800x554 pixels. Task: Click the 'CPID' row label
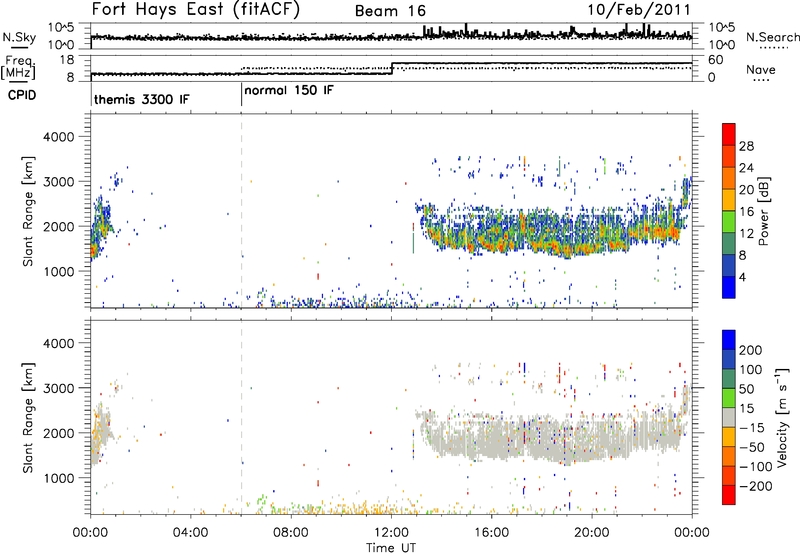(22, 95)
